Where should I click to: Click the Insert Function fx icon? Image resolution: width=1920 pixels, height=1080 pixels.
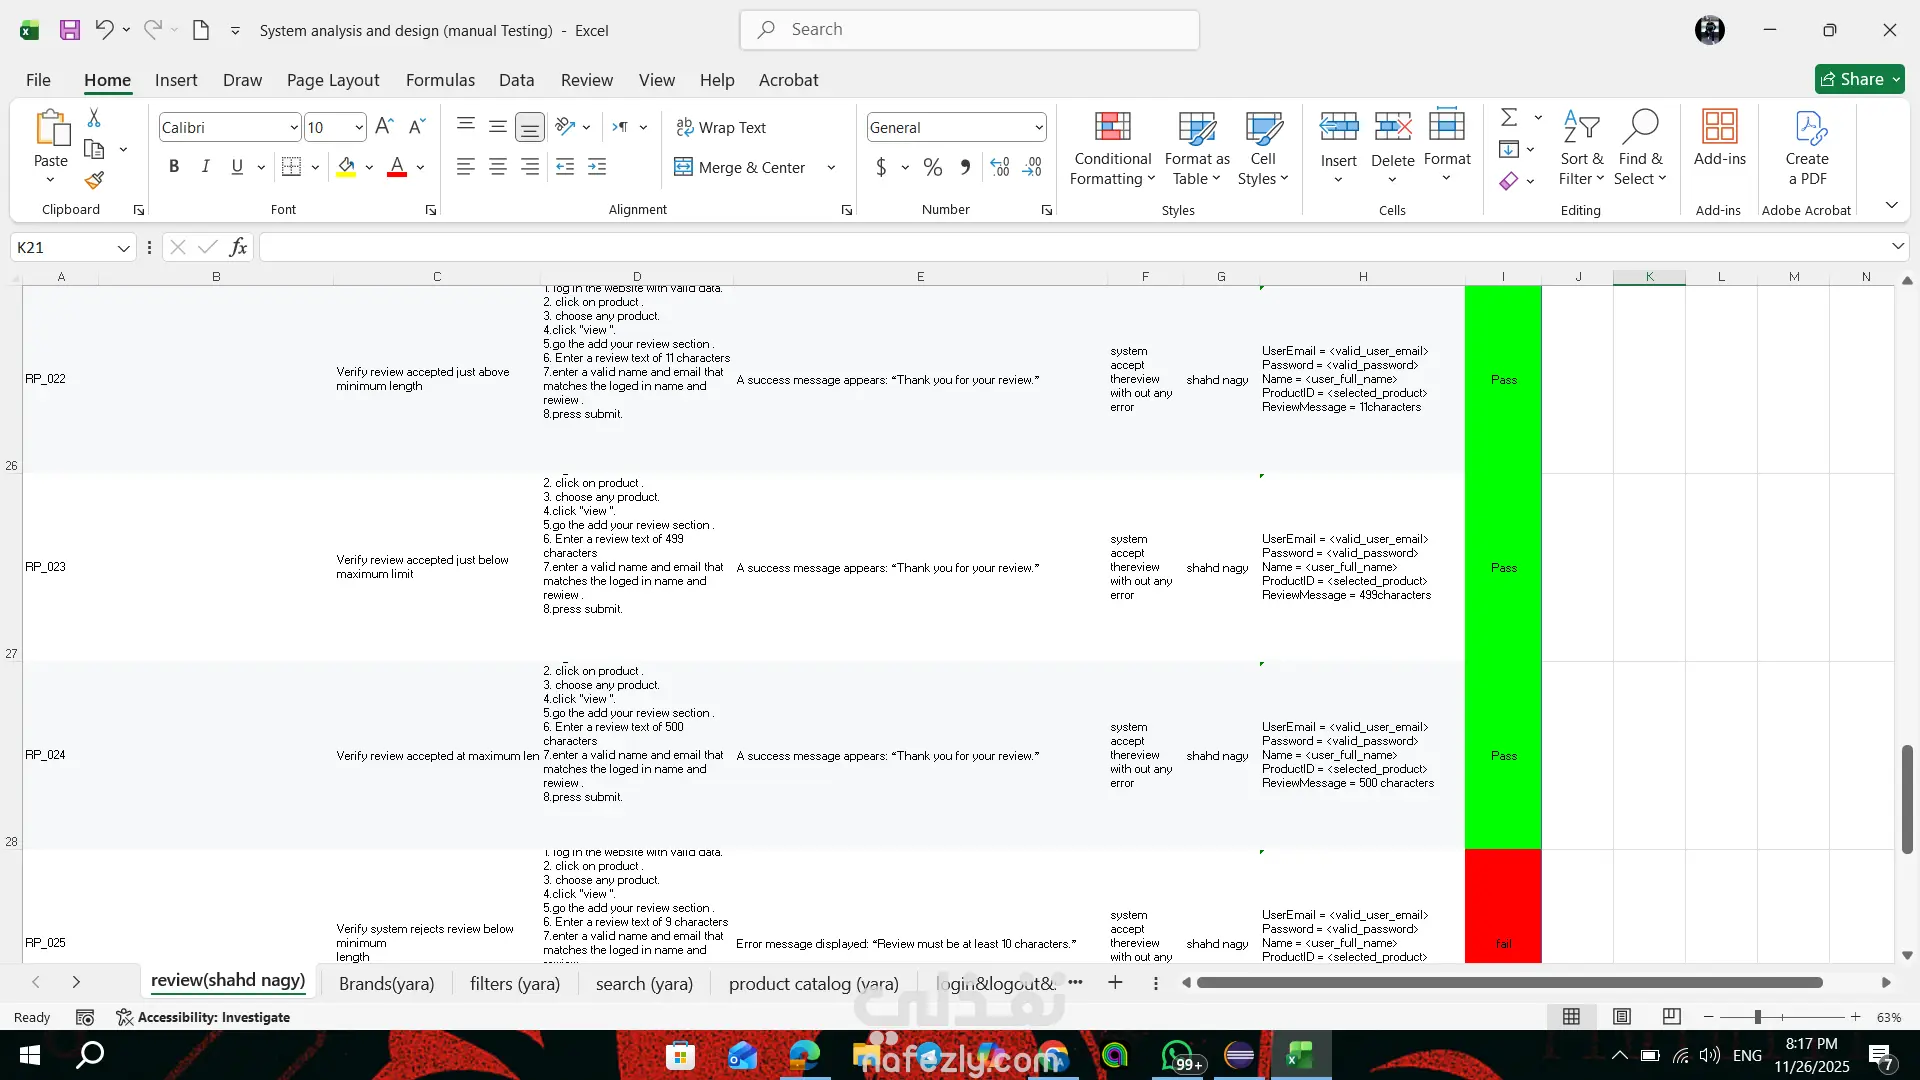click(238, 247)
